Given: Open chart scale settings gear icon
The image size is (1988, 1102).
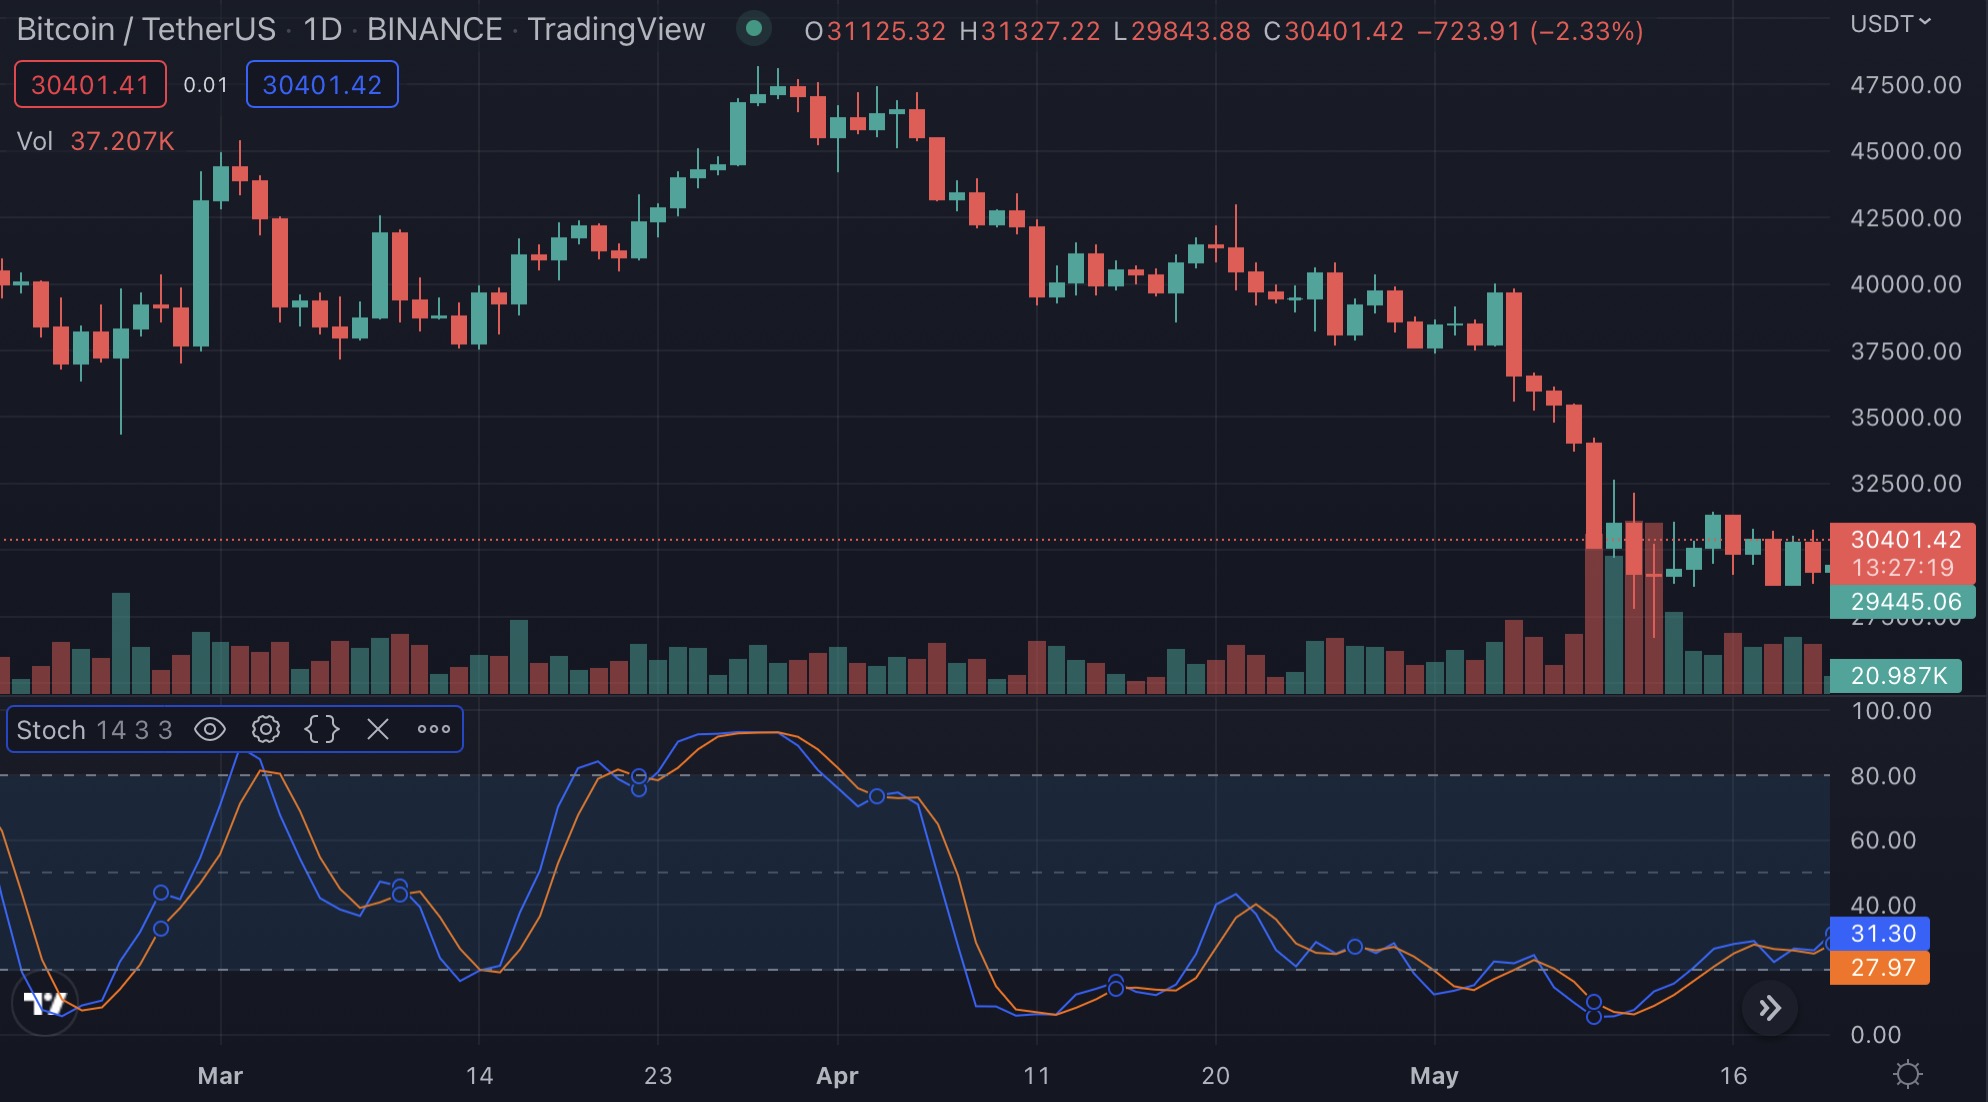Looking at the screenshot, I should (x=1908, y=1075).
